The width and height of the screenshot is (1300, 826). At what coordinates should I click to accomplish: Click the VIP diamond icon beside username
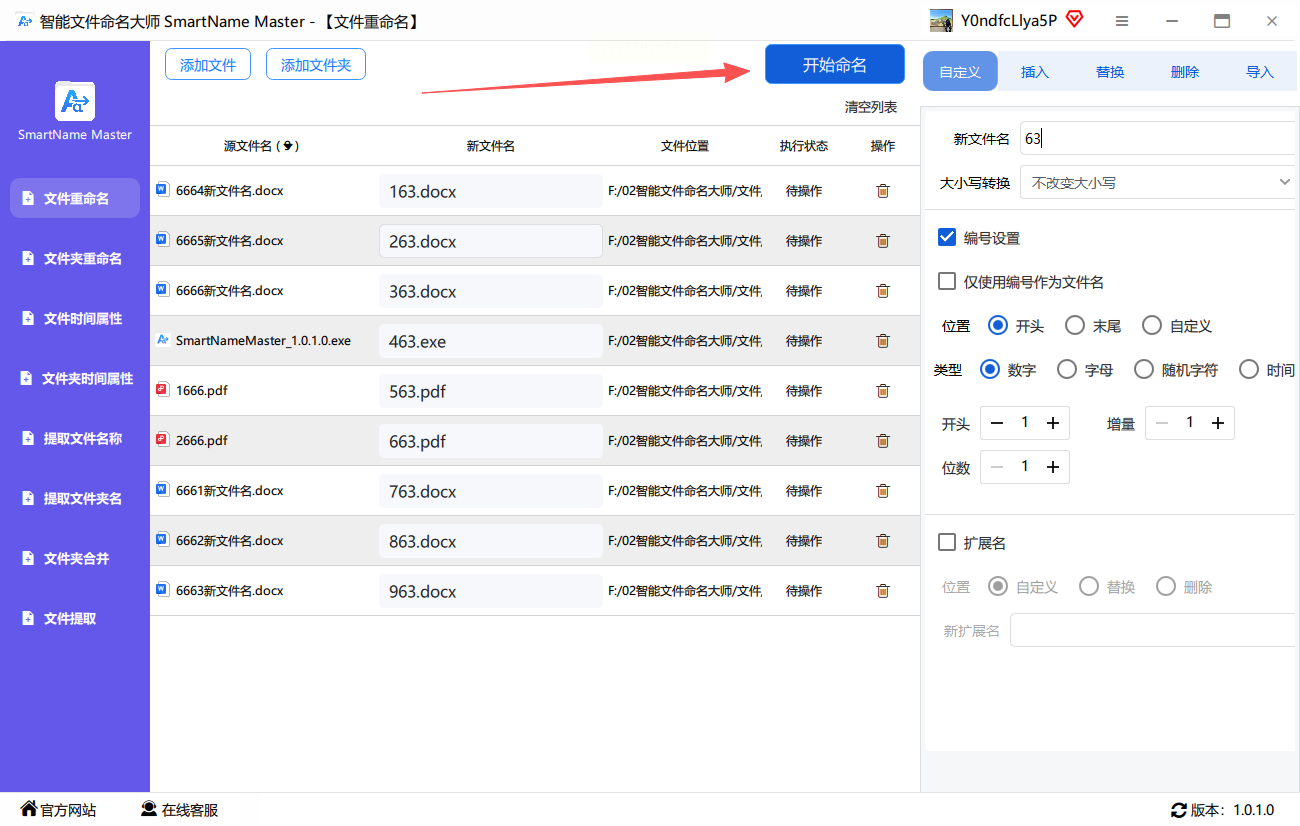(1075, 20)
